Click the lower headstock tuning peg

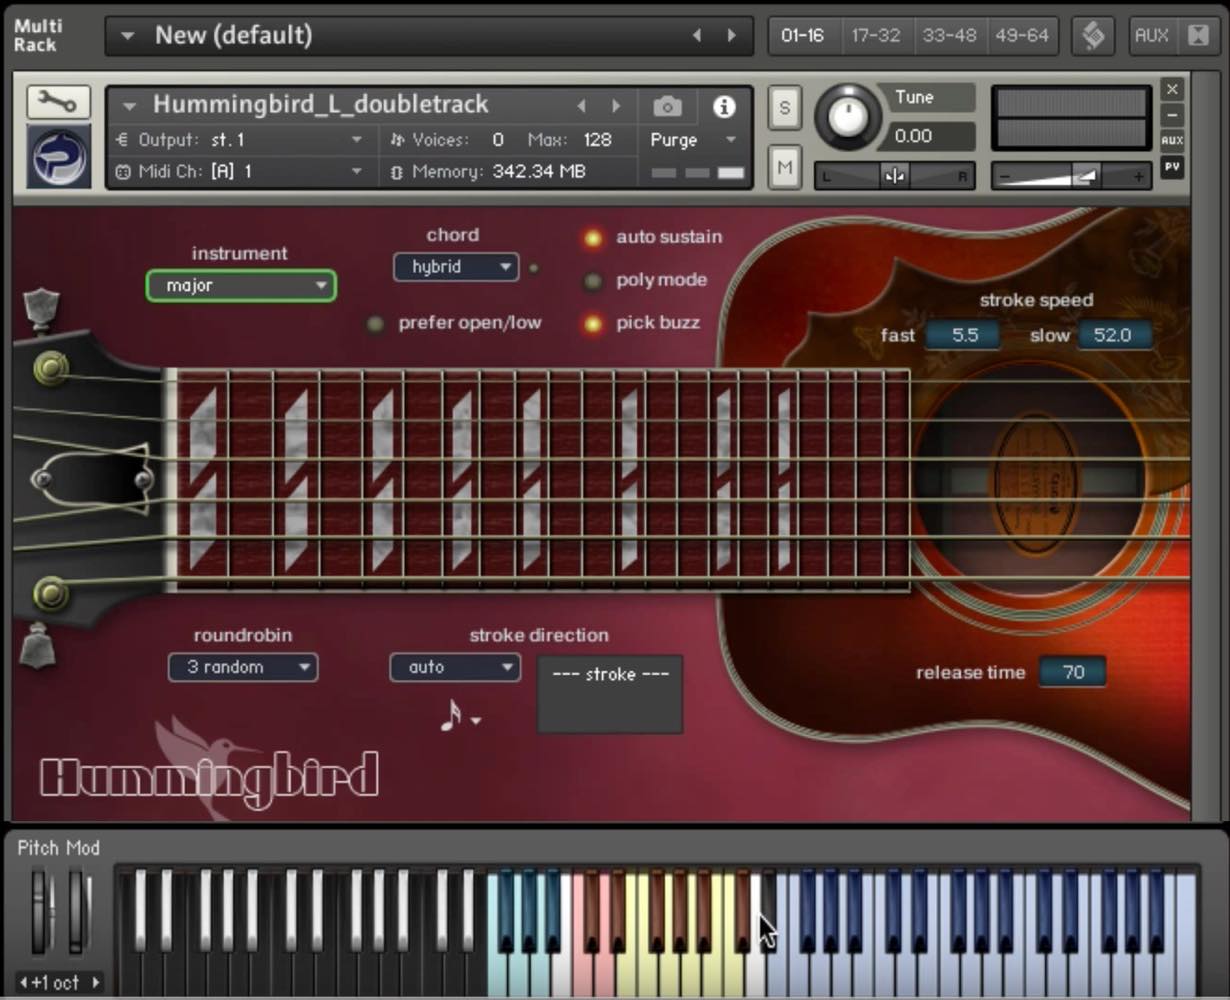pyautogui.click(x=49, y=594)
